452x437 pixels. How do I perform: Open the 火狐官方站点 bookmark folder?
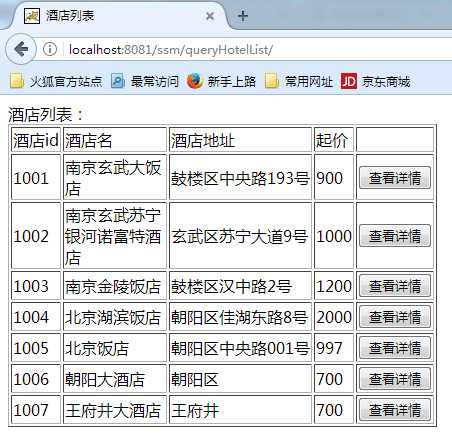(x=56, y=81)
